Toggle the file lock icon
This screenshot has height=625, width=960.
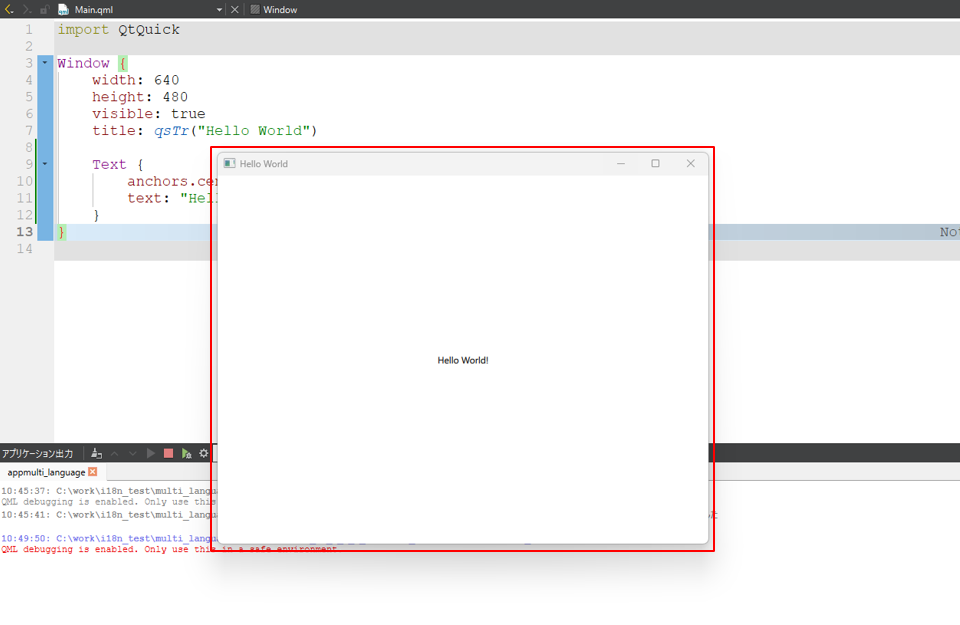43,9
